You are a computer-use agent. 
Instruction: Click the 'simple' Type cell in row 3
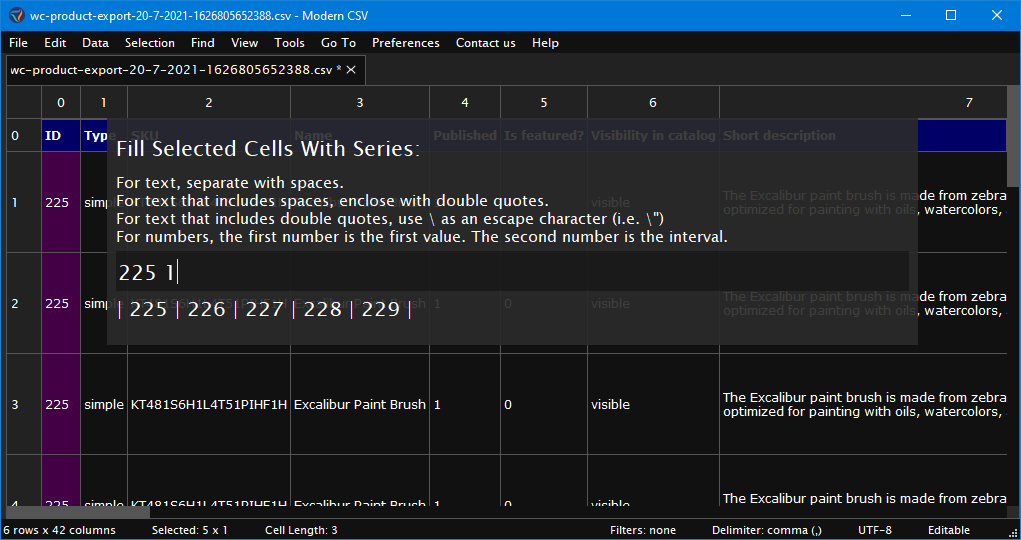pos(104,405)
